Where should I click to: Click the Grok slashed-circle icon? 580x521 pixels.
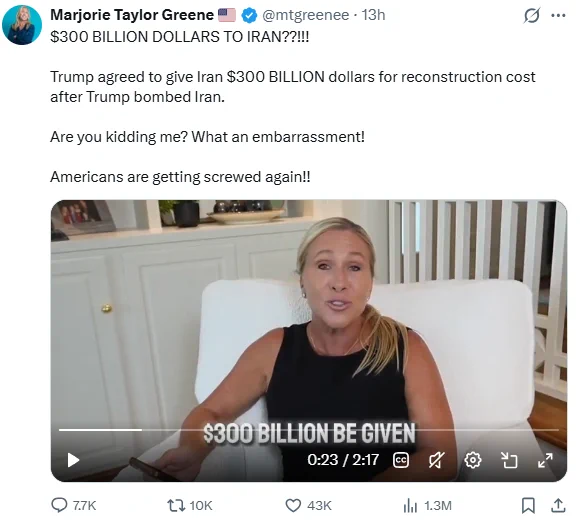[x=532, y=15]
